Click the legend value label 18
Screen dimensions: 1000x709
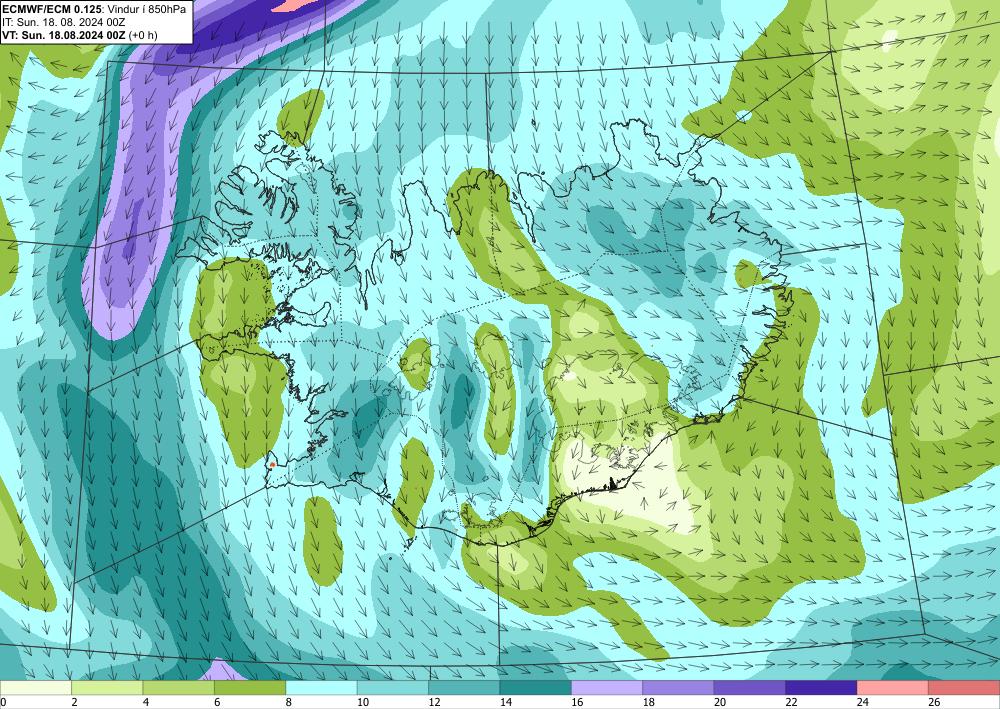pos(648,703)
